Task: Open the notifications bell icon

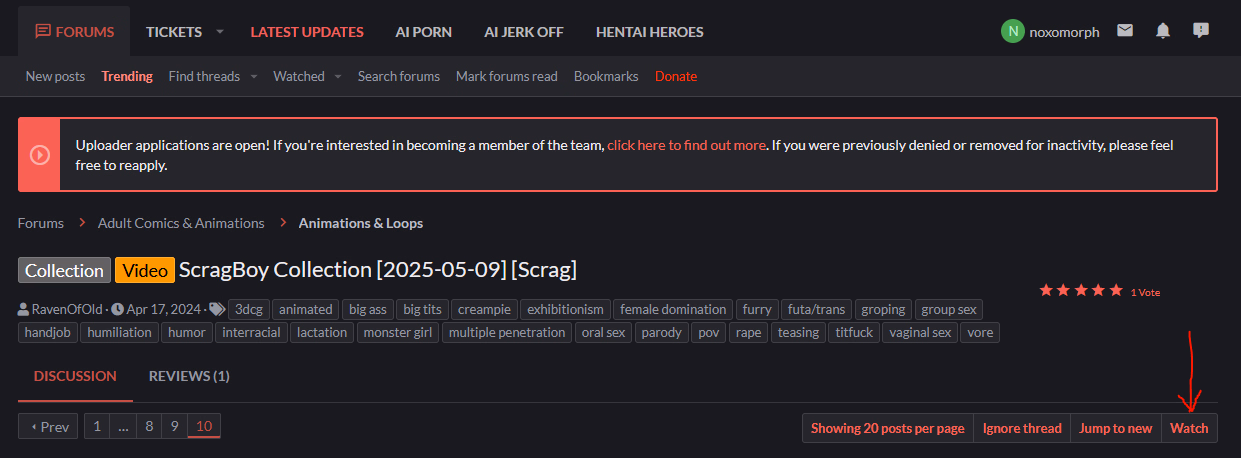Action: (x=1163, y=31)
